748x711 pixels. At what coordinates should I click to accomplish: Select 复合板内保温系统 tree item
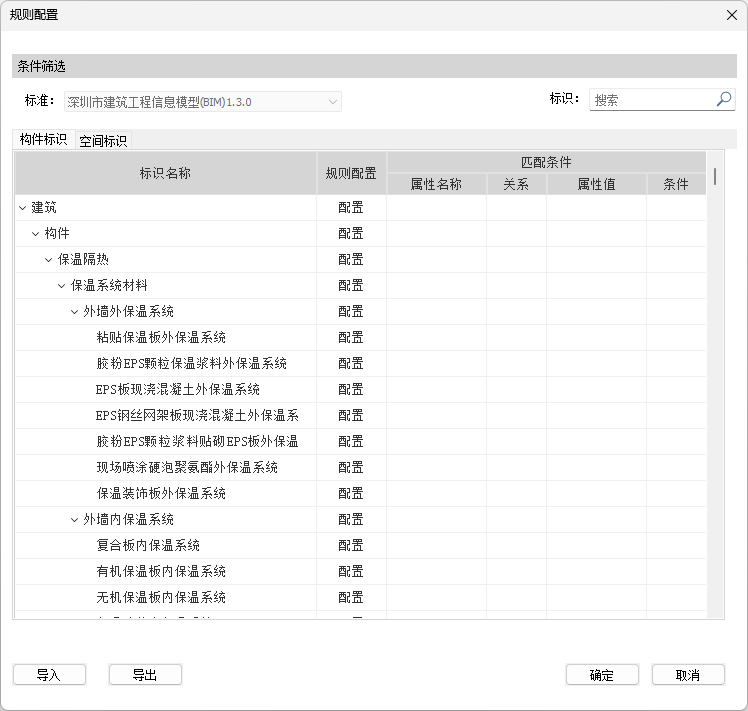coord(147,546)
